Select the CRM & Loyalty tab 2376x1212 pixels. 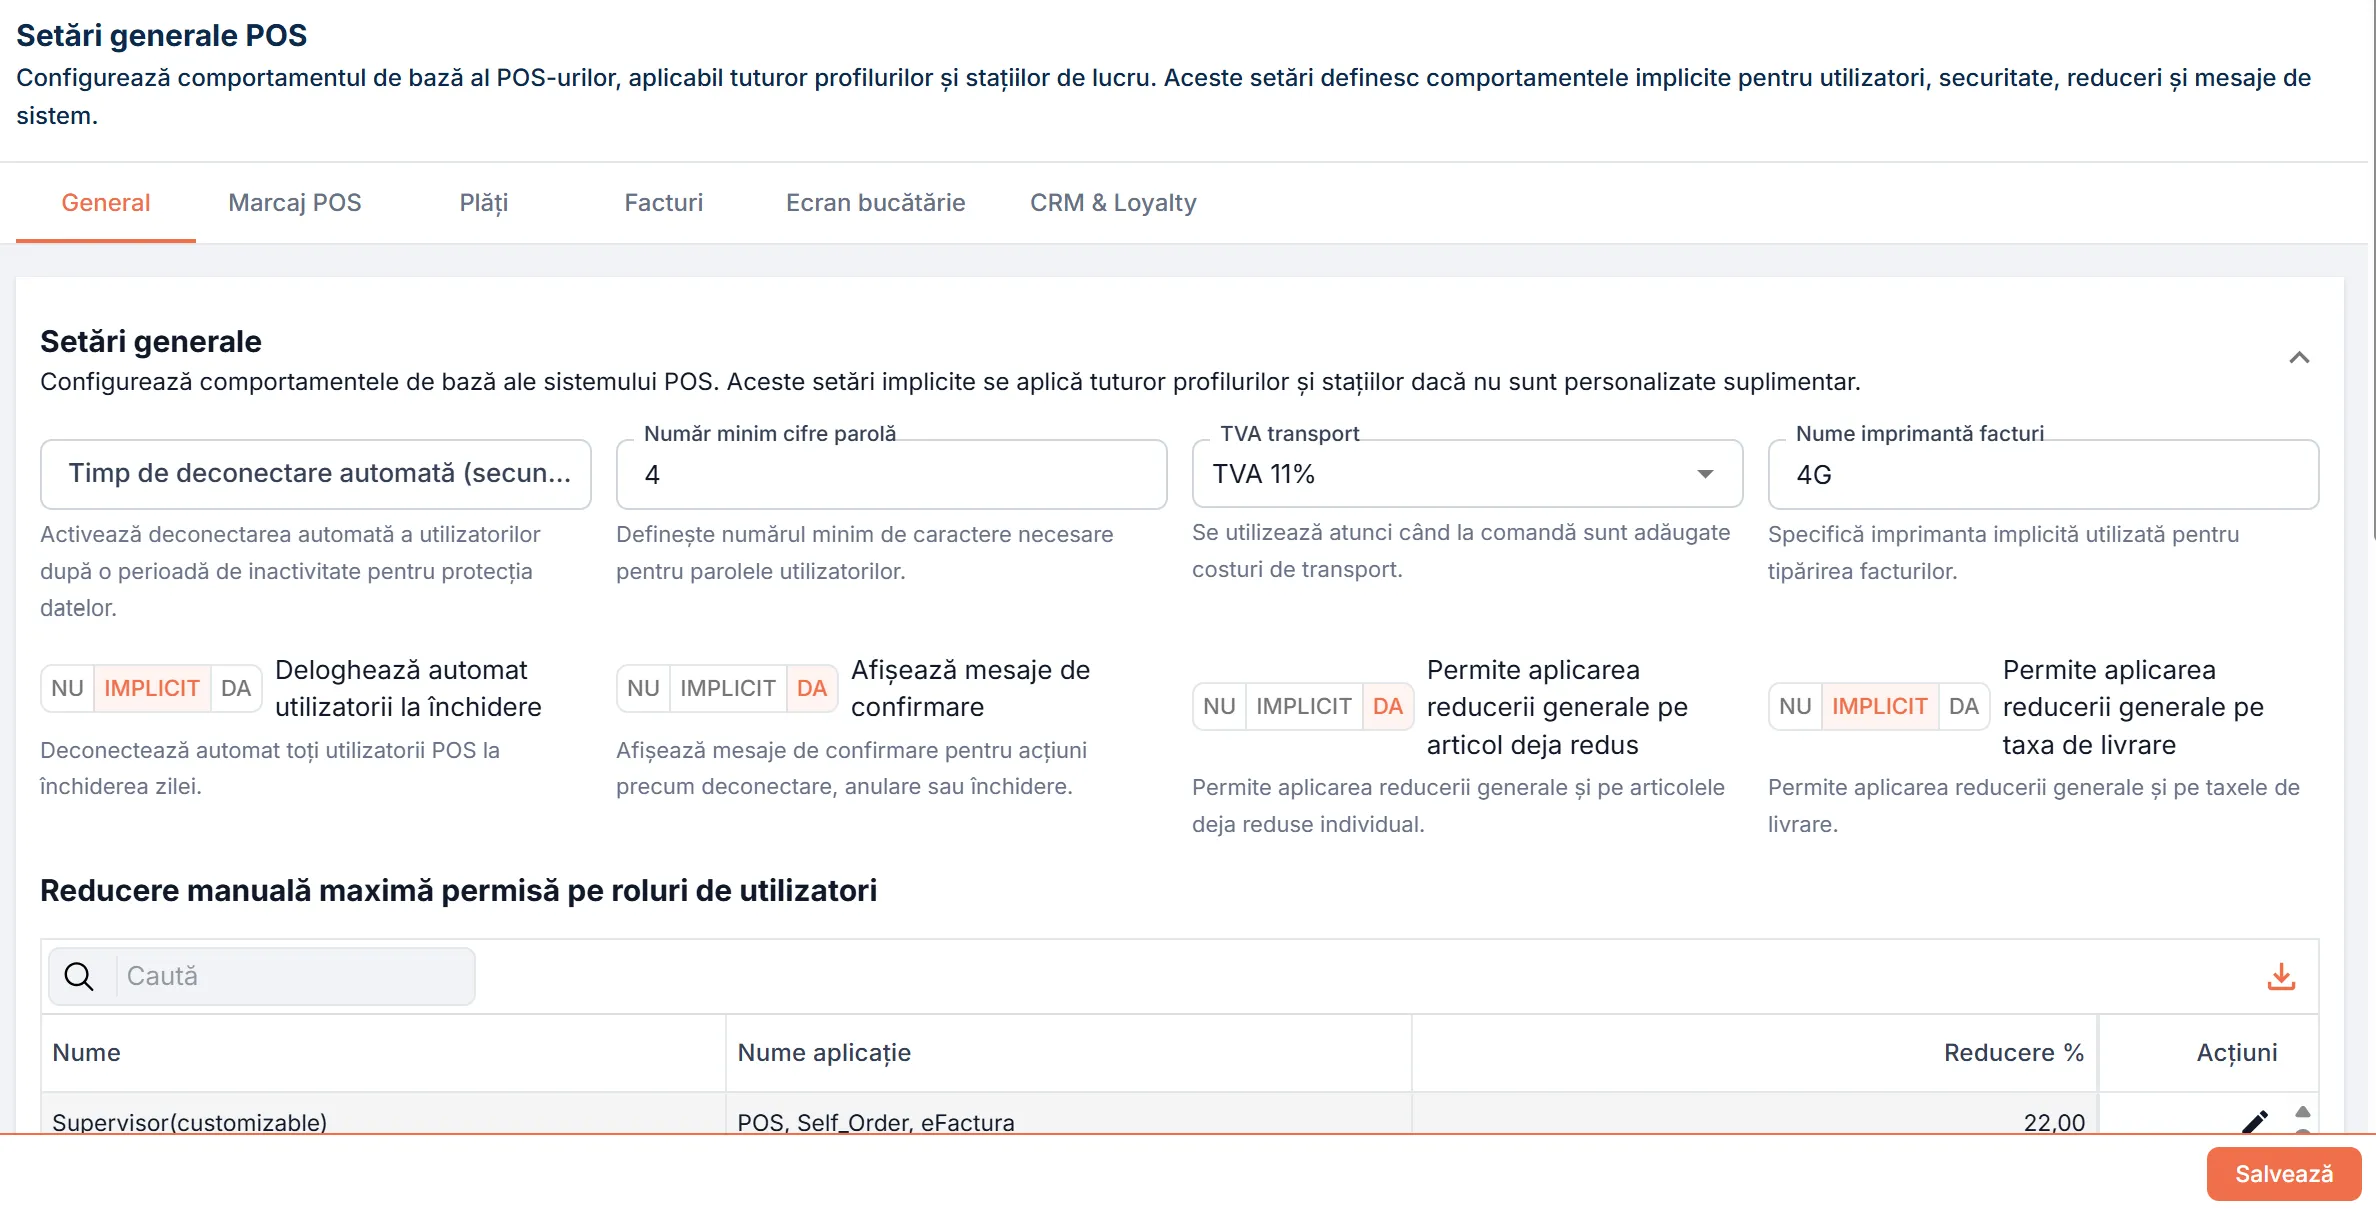[x=1113, y=203]
